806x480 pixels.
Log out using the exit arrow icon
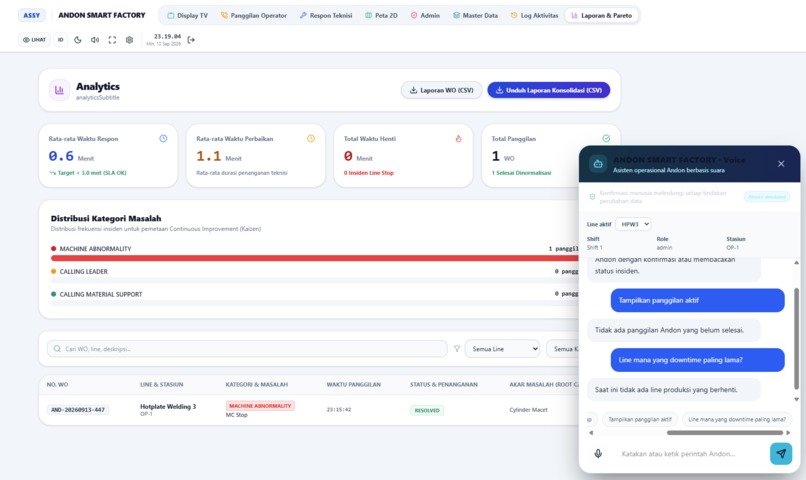click(191, 40)
